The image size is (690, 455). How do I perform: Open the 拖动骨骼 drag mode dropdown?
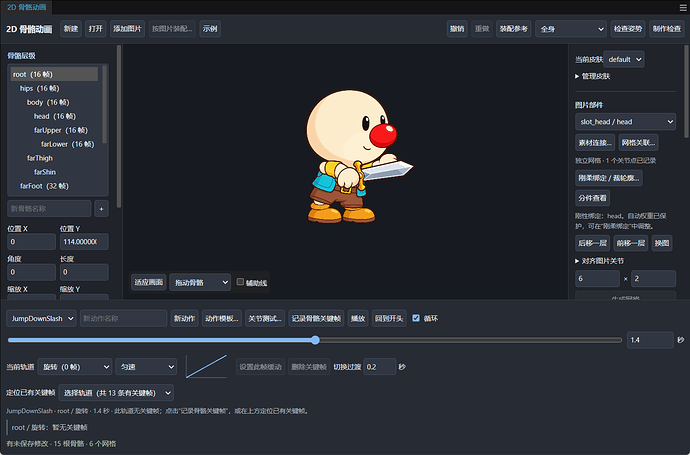200,282
